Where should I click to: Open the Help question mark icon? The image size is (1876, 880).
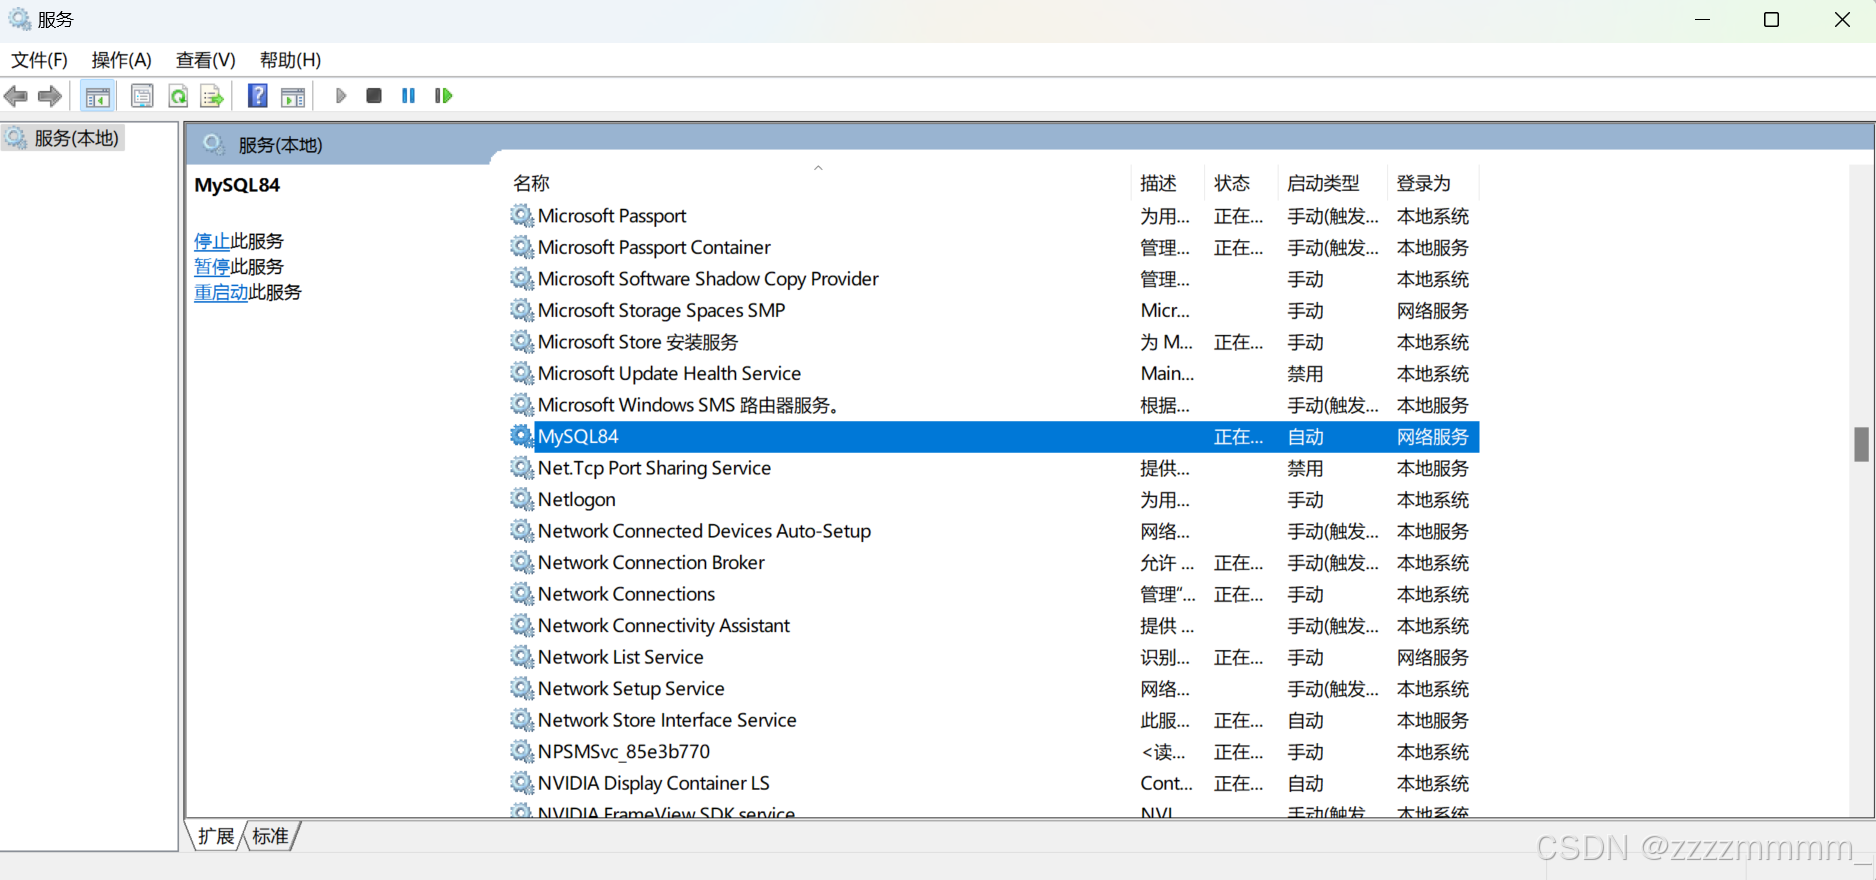click(x=258, y=96)
